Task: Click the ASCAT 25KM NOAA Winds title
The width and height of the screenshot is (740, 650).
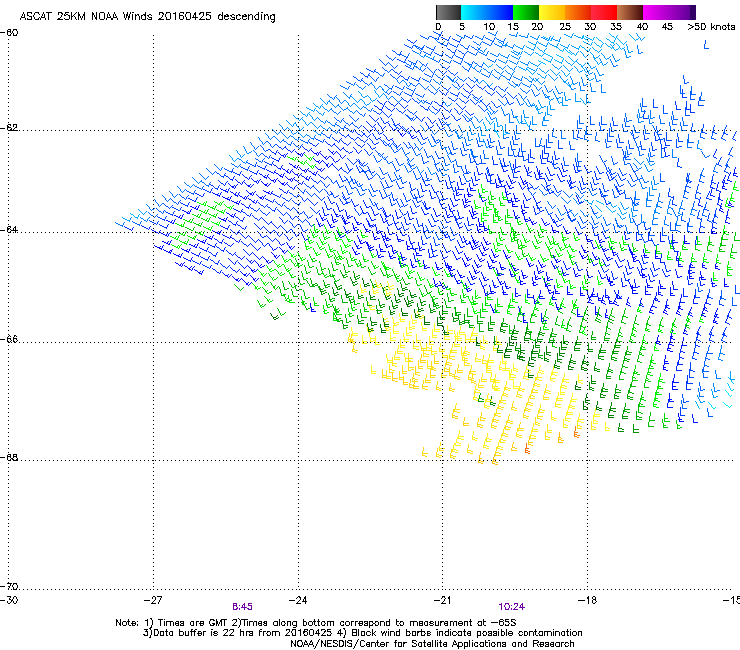Action: [147, 16]
